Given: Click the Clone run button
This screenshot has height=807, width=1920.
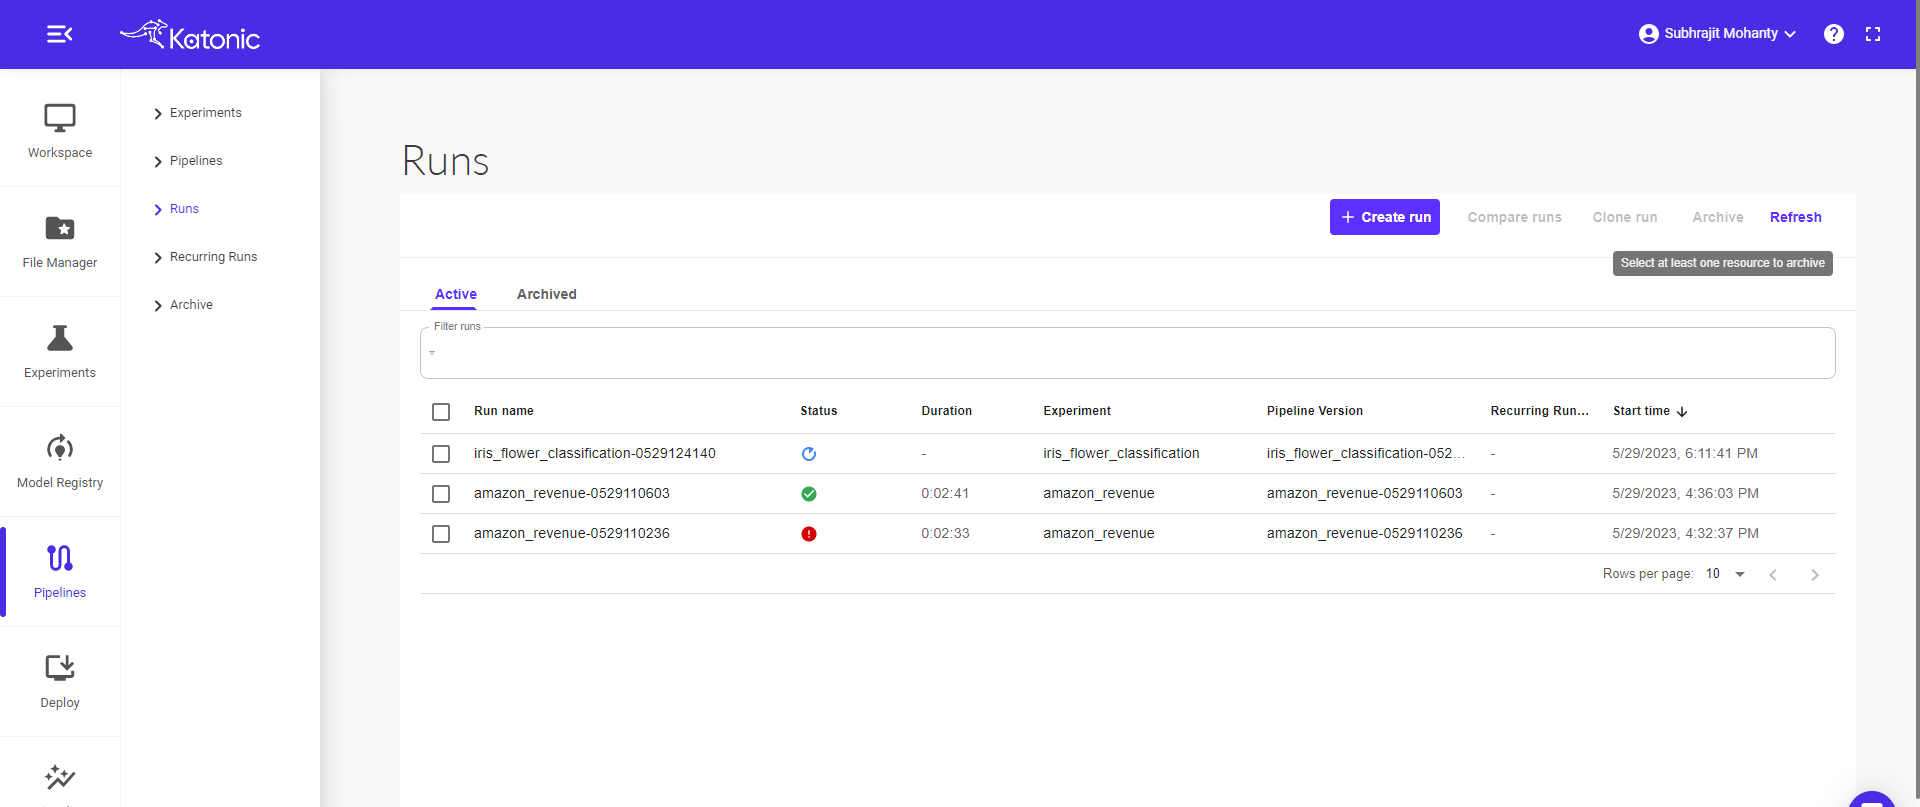Looking at the screenshot, I should [x=1625, y=217].
